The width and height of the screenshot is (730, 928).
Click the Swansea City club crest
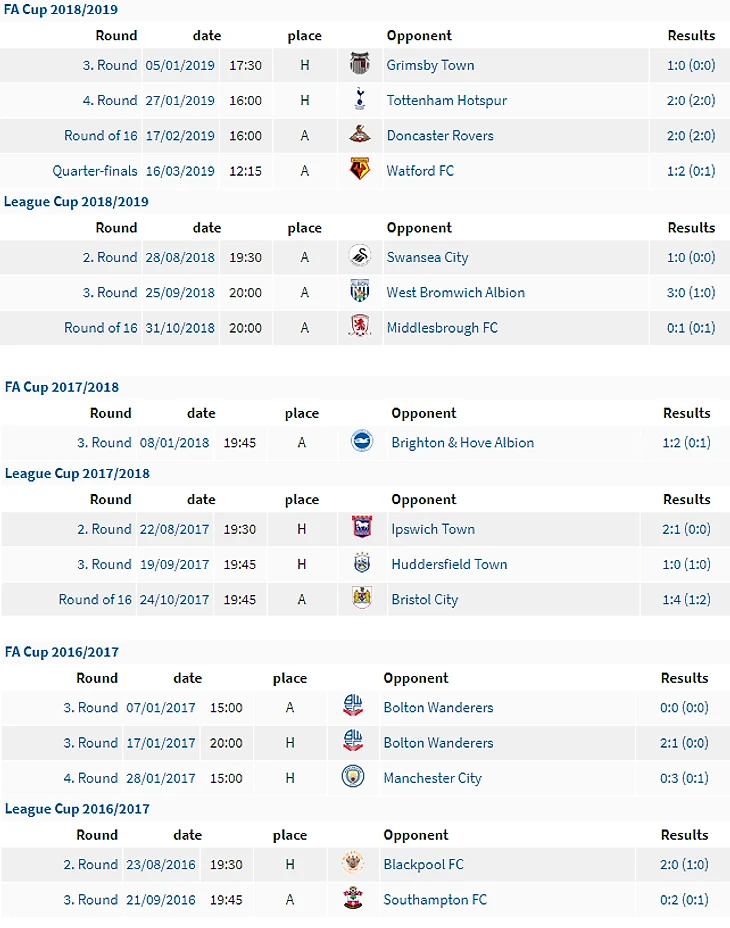[360, 257]
